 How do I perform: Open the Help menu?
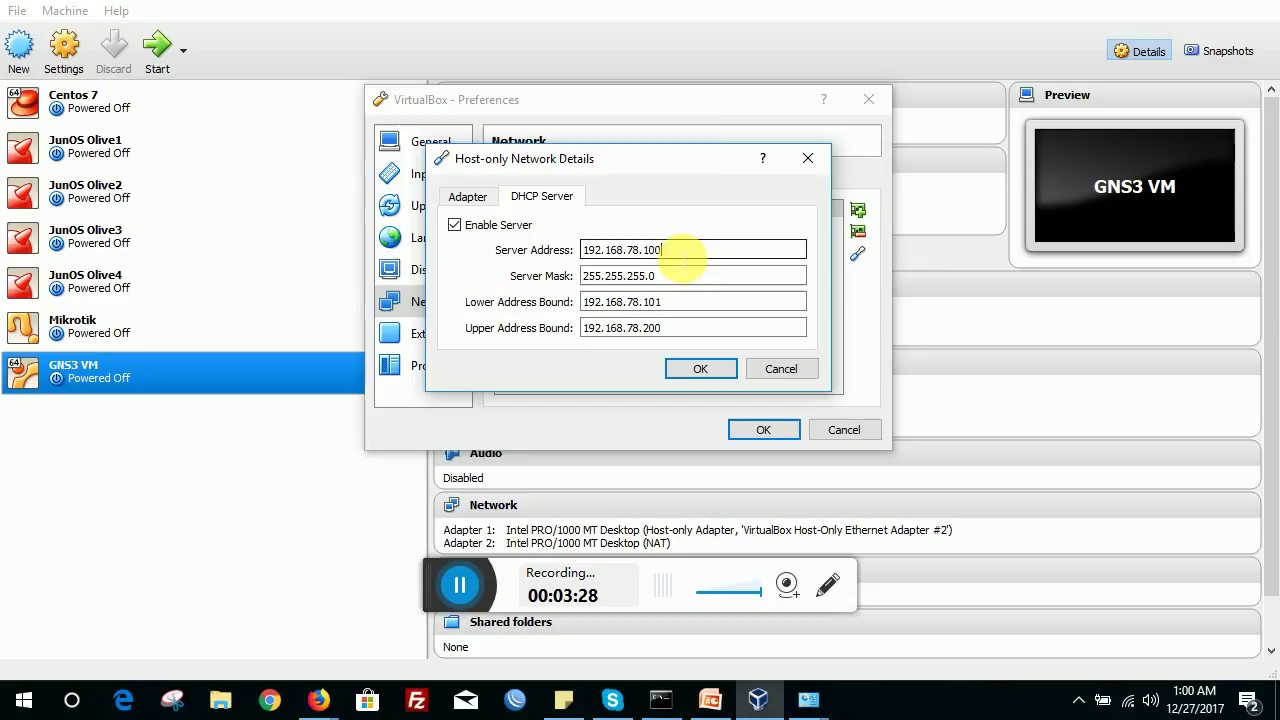coord(116,10)
